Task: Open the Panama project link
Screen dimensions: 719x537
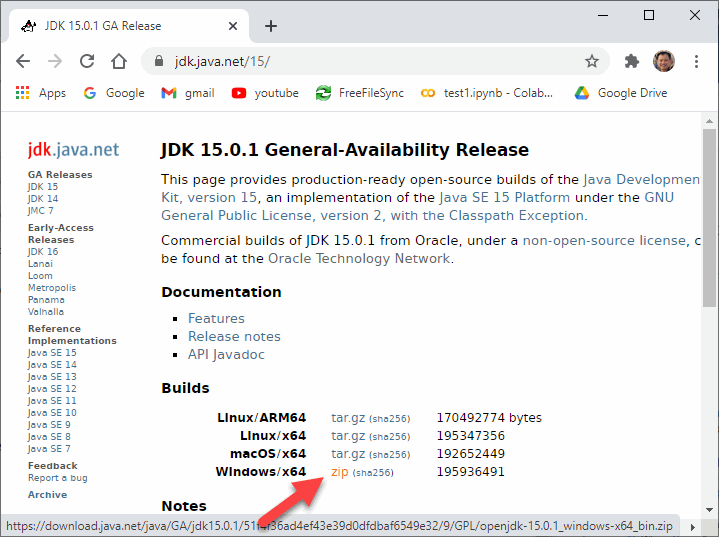Action: 46,299
